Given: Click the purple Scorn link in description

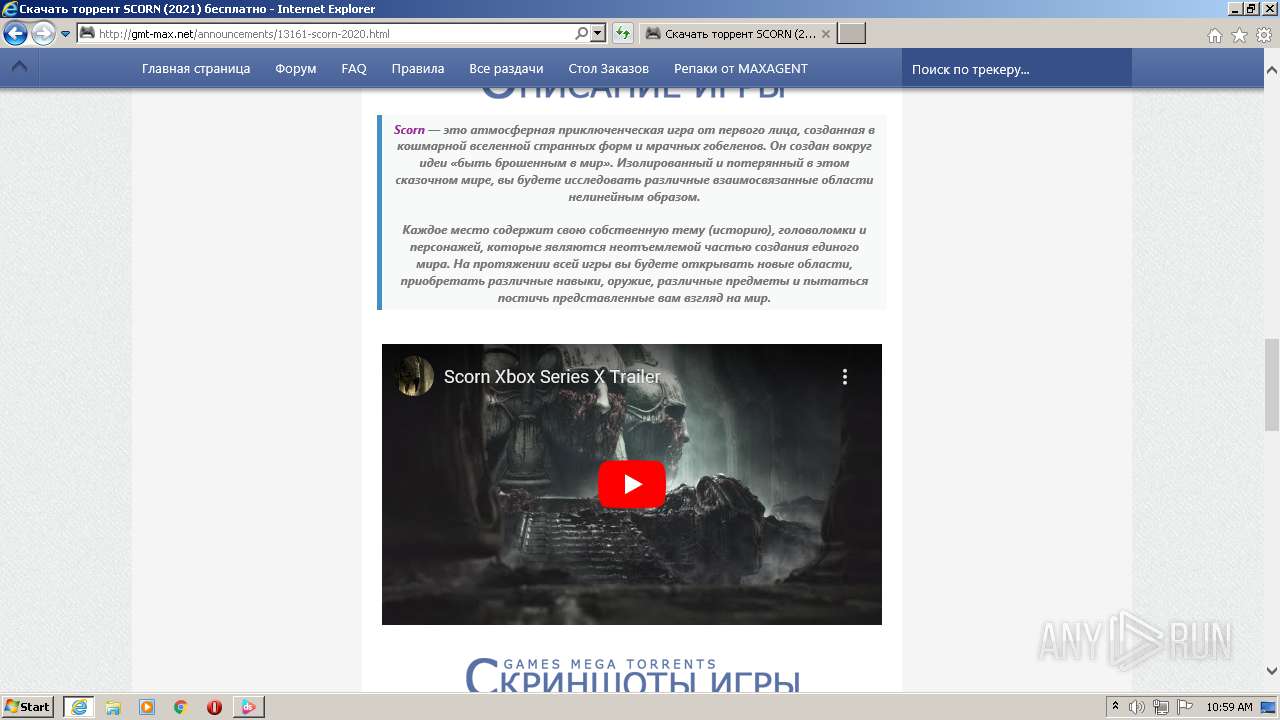Looking at the screenshot, I should [409, 130].
